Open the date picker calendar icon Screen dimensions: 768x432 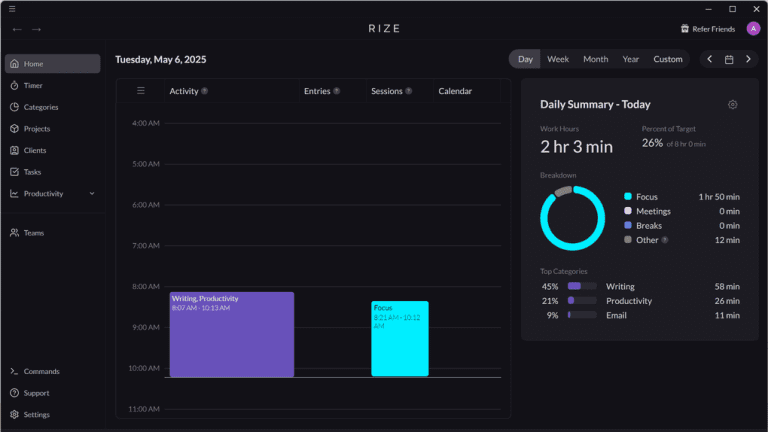pos(729,59)
